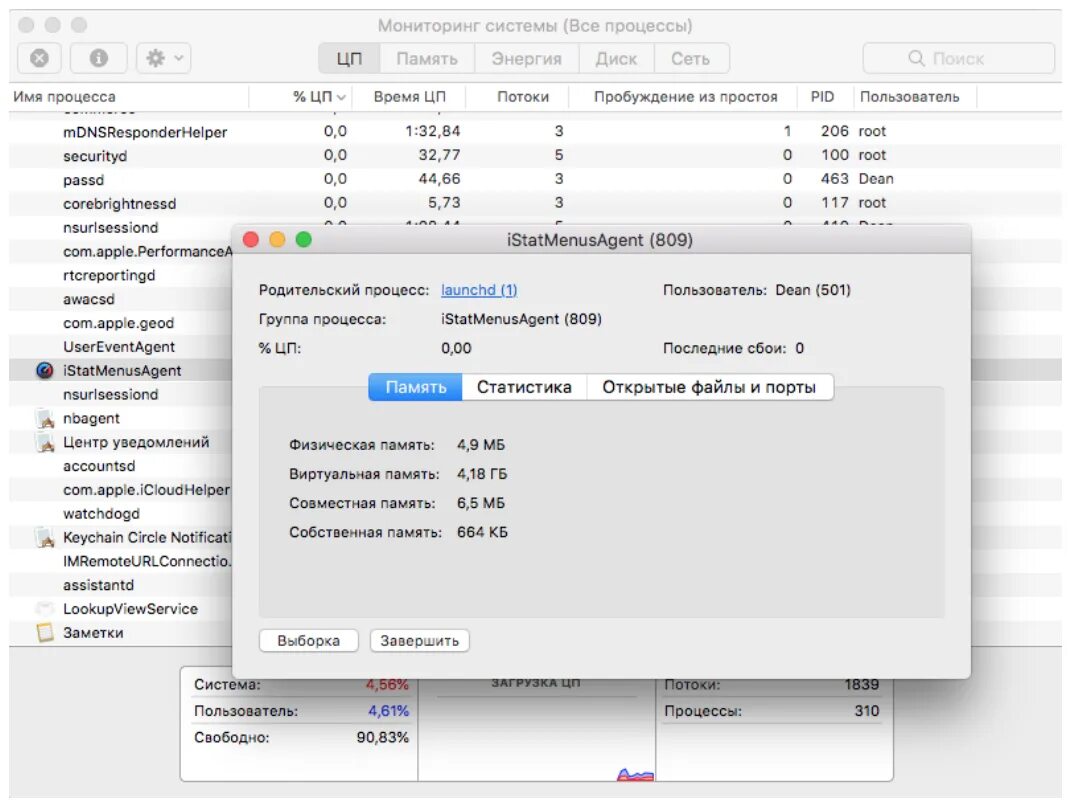Select the com.apple.PerformanceA process

(147, 251)
